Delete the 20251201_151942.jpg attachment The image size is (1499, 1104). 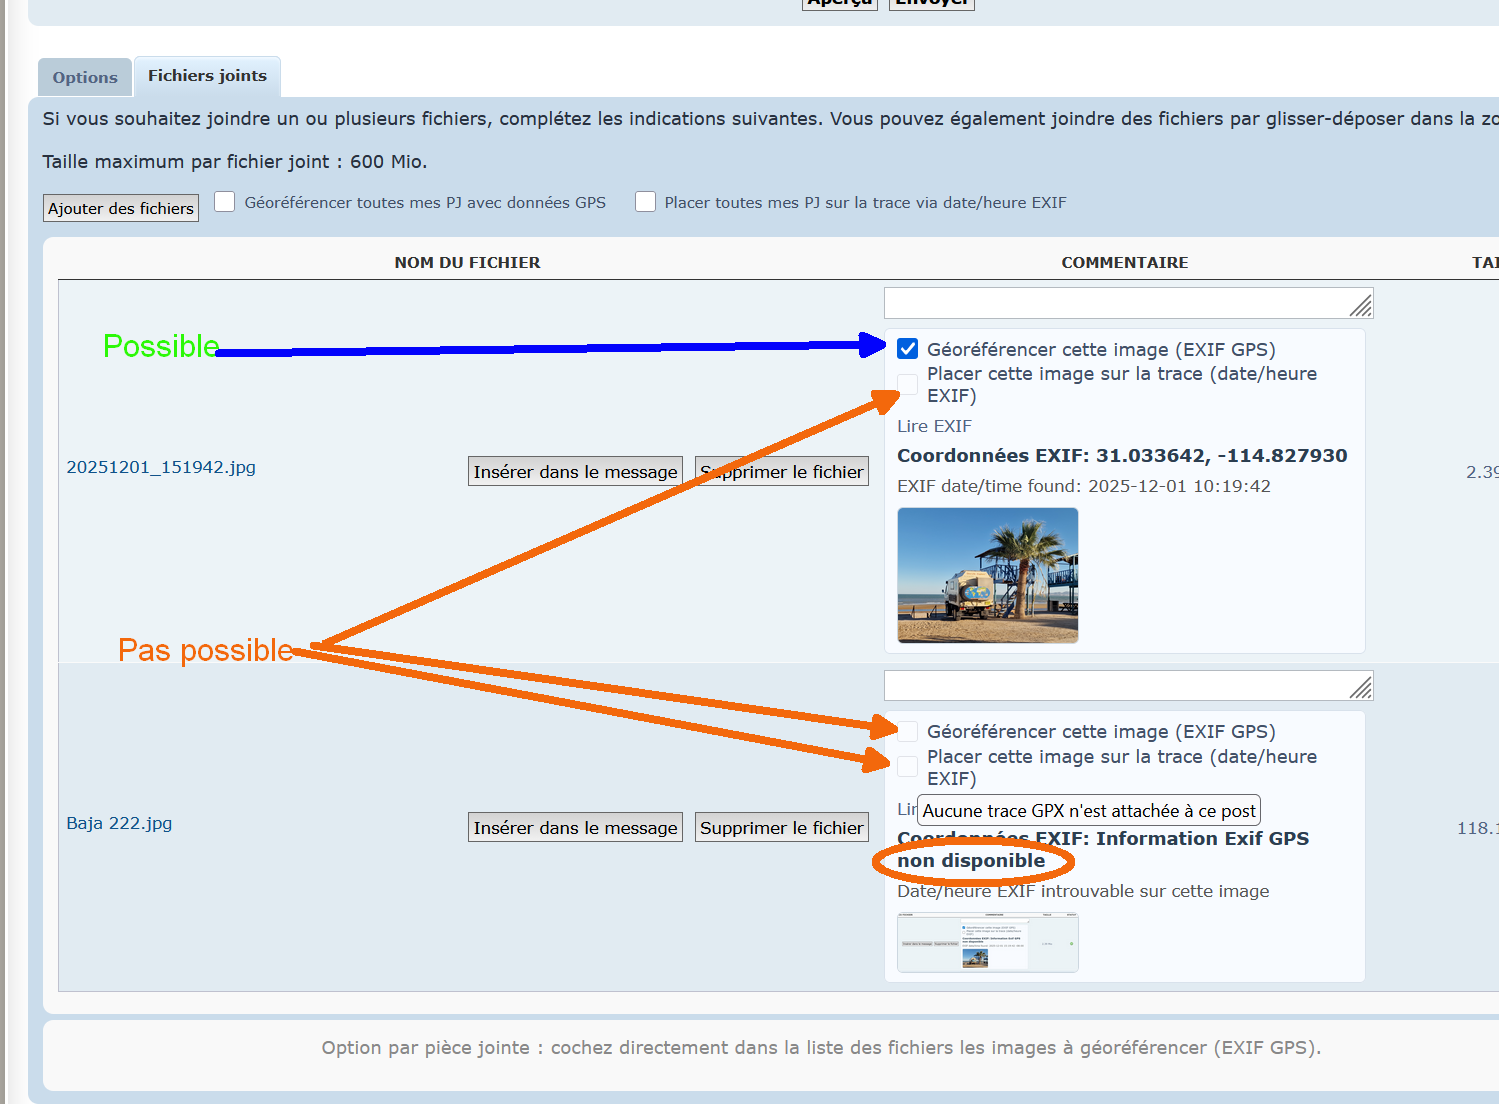tap(782, 472)
